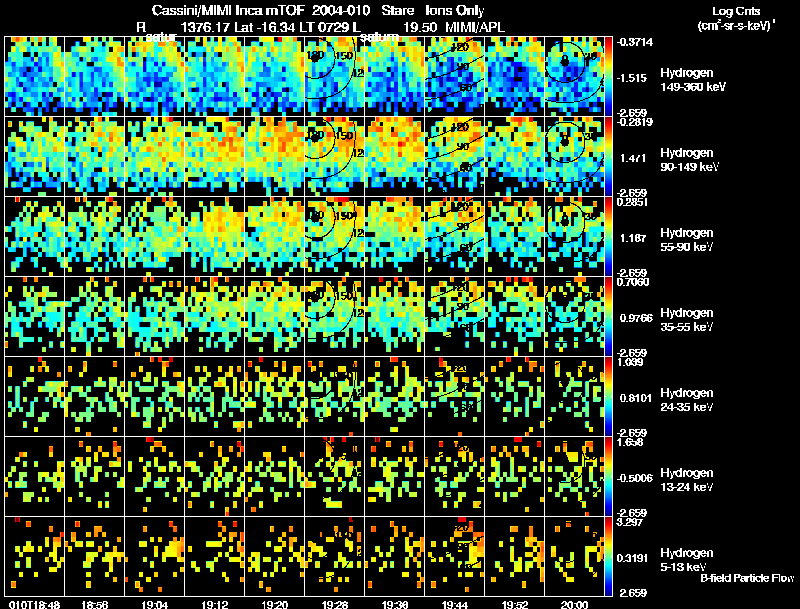Viewport: 800px width, 609px height.
Task: Click the 1.167 color scale value
Action: pyautogui.click(x=633, y=238)
